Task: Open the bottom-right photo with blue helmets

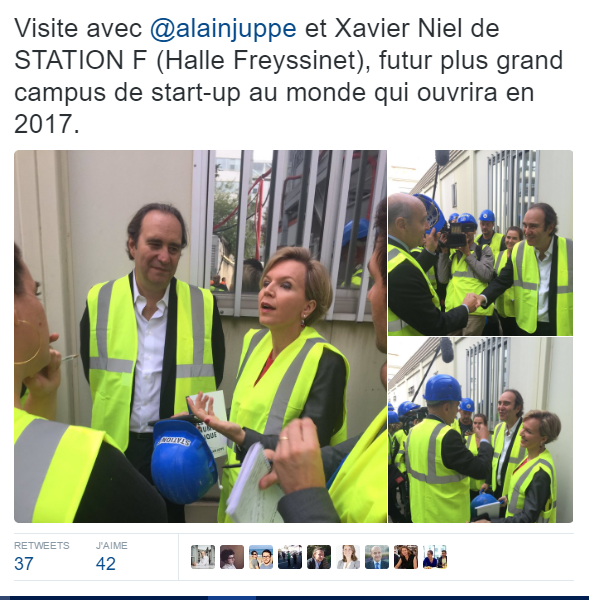Action: 480,430
